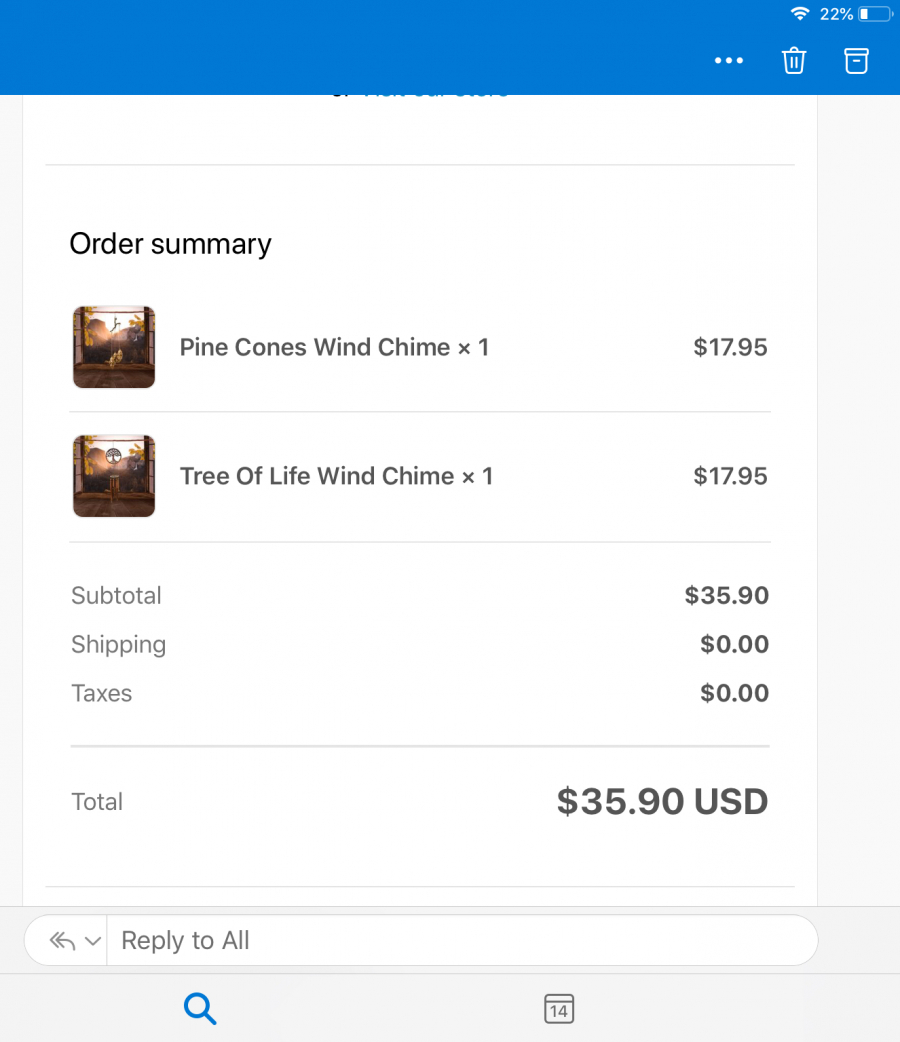This screenshot has width=900, height=1042.
Task: Delete this email with the trash icon
Action: coord(793,61)
